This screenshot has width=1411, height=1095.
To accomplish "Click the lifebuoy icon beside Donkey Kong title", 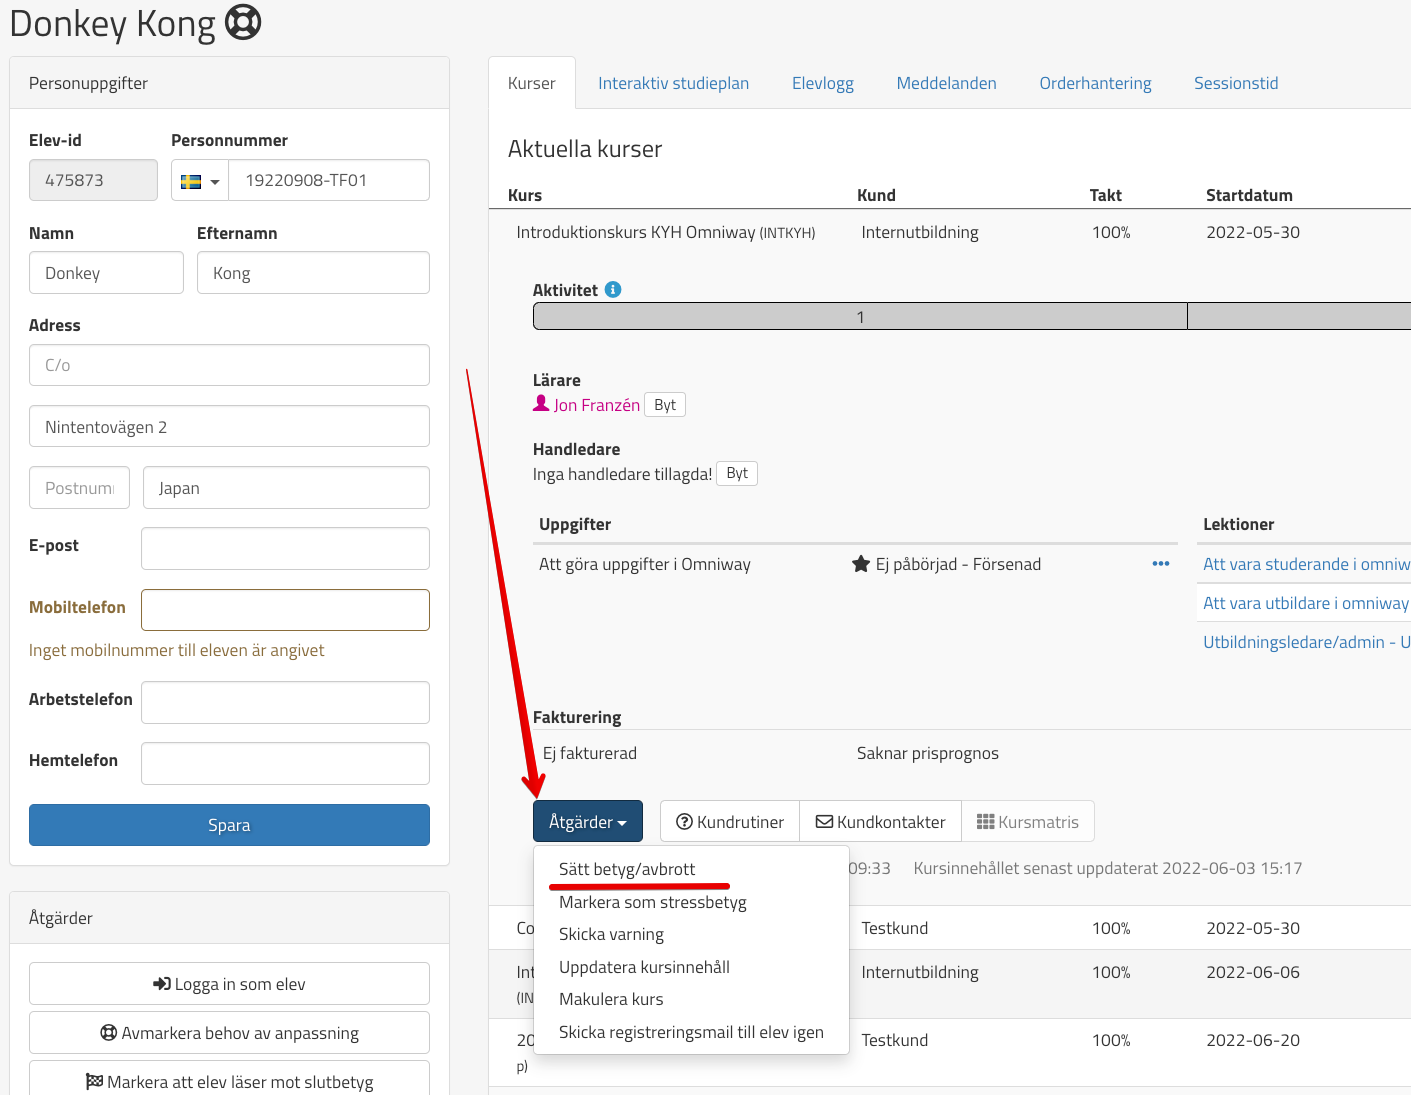I will click(243, 22).
